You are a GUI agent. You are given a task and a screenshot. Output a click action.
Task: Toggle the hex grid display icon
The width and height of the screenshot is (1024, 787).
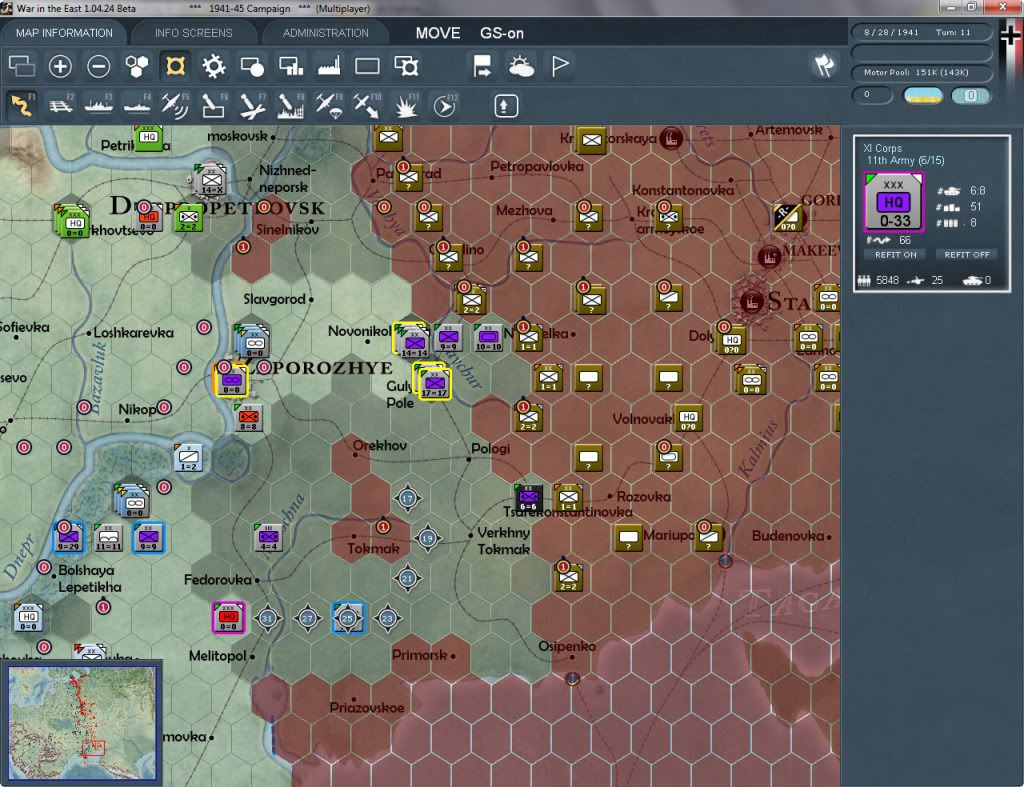(x=137, y=66)
